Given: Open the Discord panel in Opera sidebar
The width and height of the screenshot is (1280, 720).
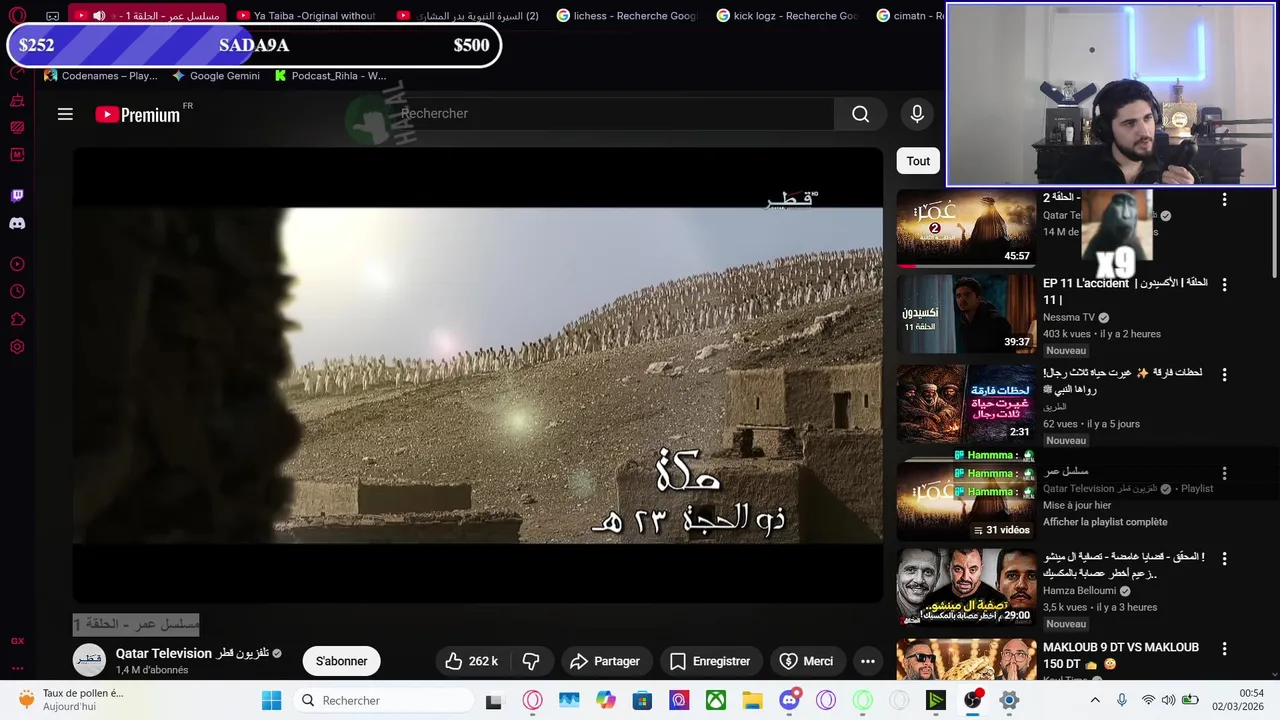Looking at the screenshot, I should point(17,224).
